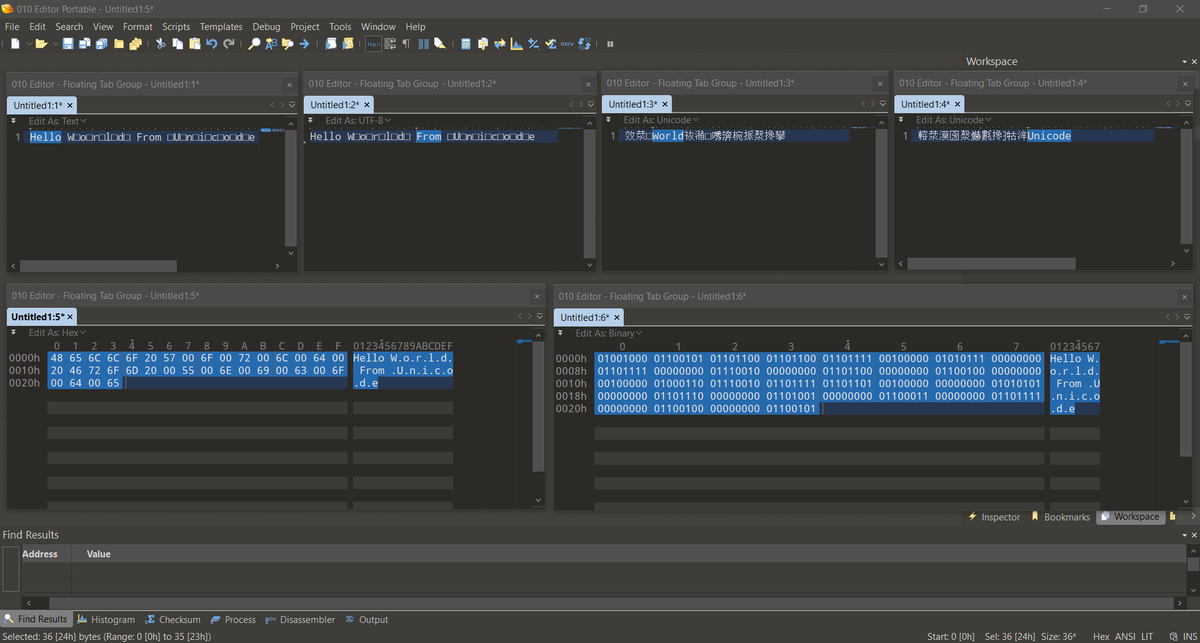
Task: Click the Checksum icon in the toolbar
Action: (550, 44)
